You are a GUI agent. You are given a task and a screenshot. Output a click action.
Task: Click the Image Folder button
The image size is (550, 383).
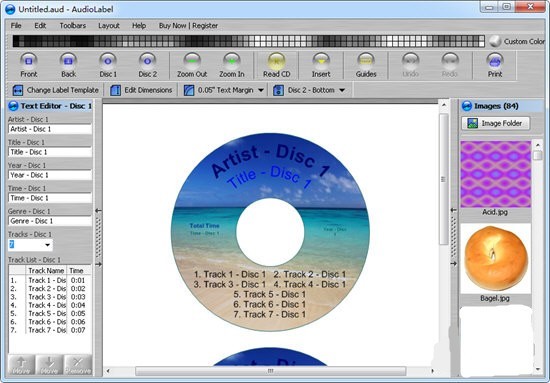coord(495,123)
